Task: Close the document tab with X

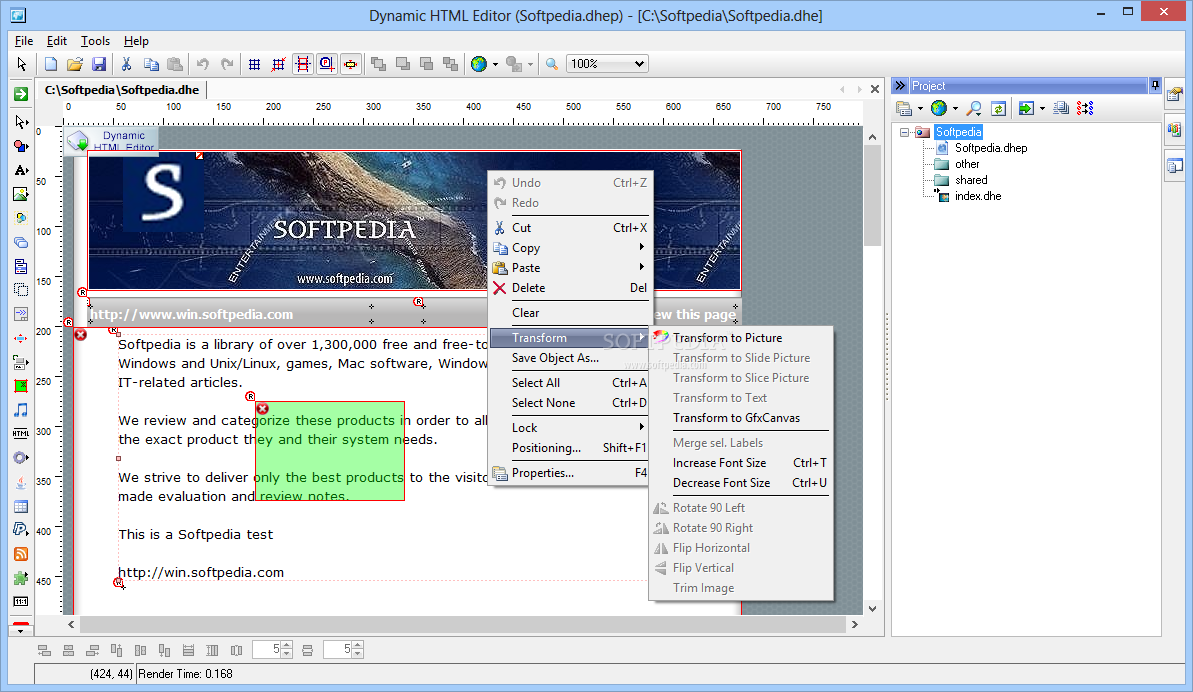Action: 875,90
